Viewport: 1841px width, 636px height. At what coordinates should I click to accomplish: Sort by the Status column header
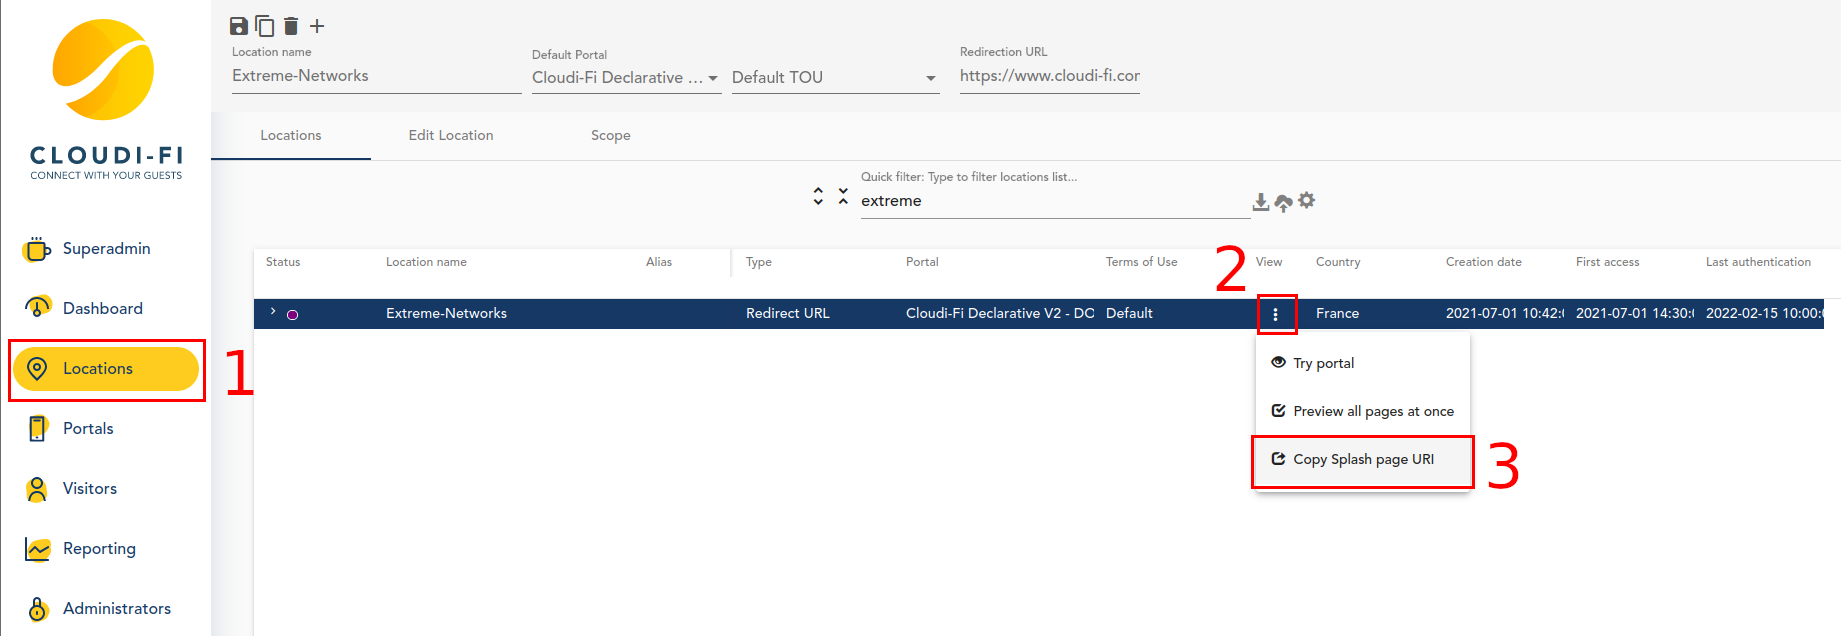[283, 262]
